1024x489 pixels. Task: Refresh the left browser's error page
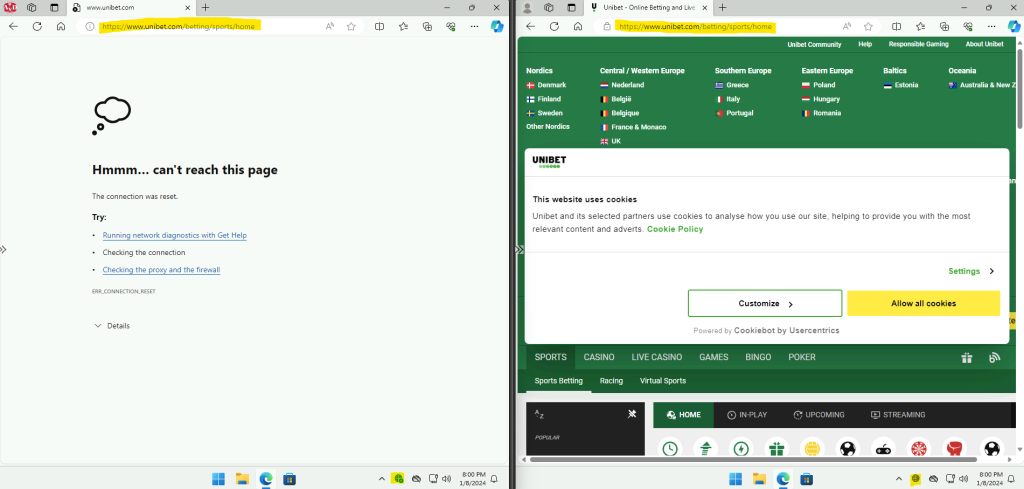pyautogui.click(x=37, y=27)
